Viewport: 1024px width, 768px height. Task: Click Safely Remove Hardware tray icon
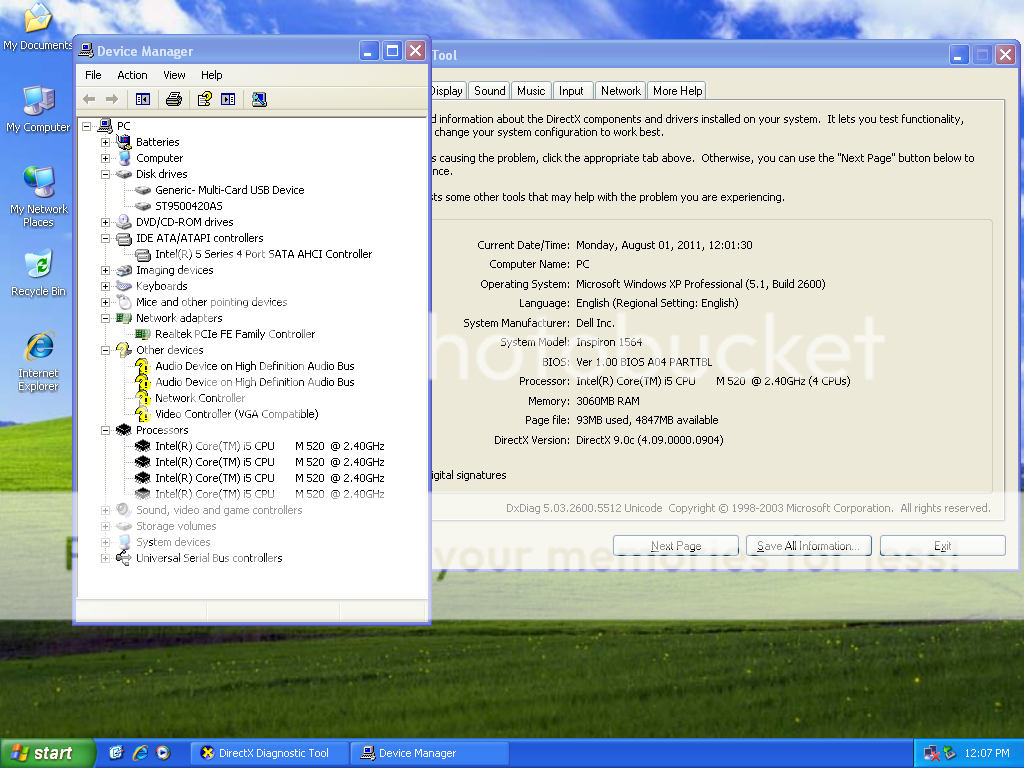pyautogui.click(x=949, y=753)
